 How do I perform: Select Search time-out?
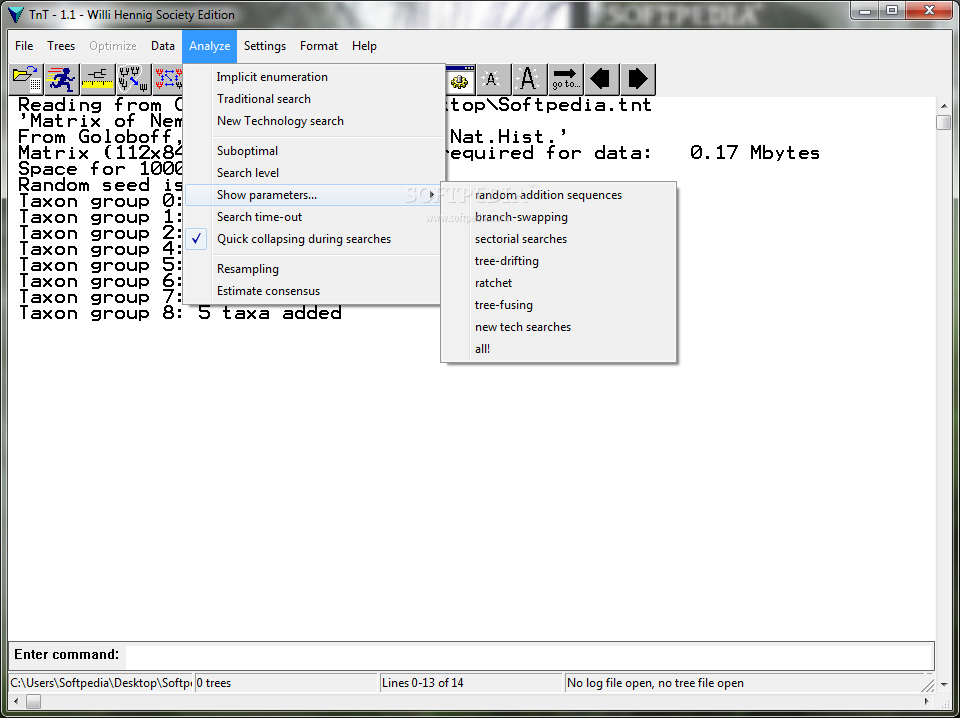(x=313, y=217)
